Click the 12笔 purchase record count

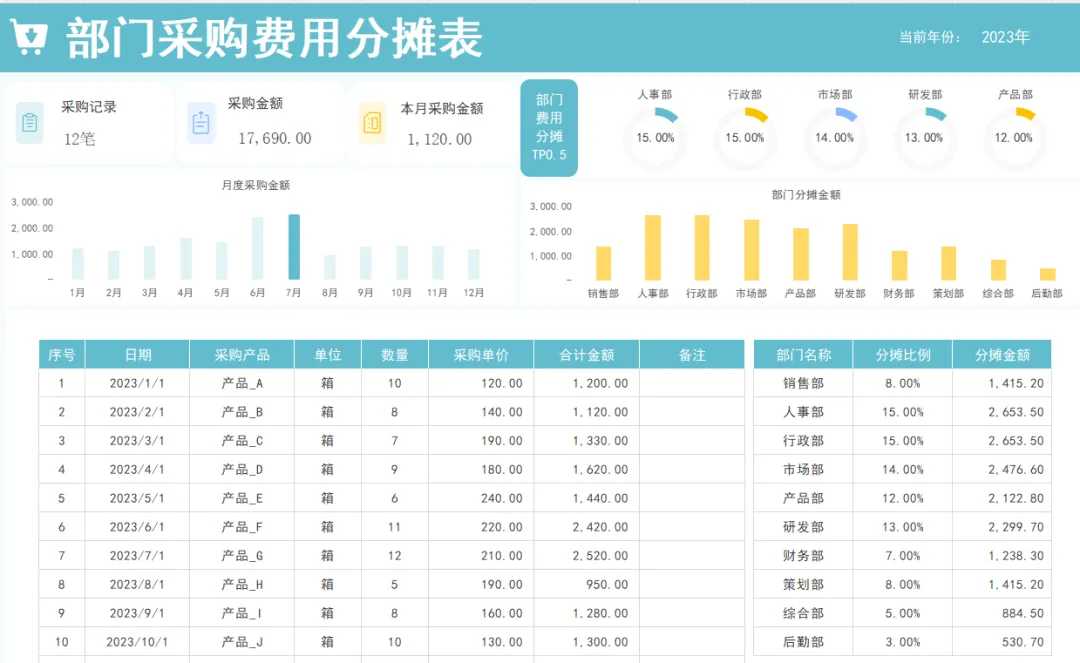[79, 139]
